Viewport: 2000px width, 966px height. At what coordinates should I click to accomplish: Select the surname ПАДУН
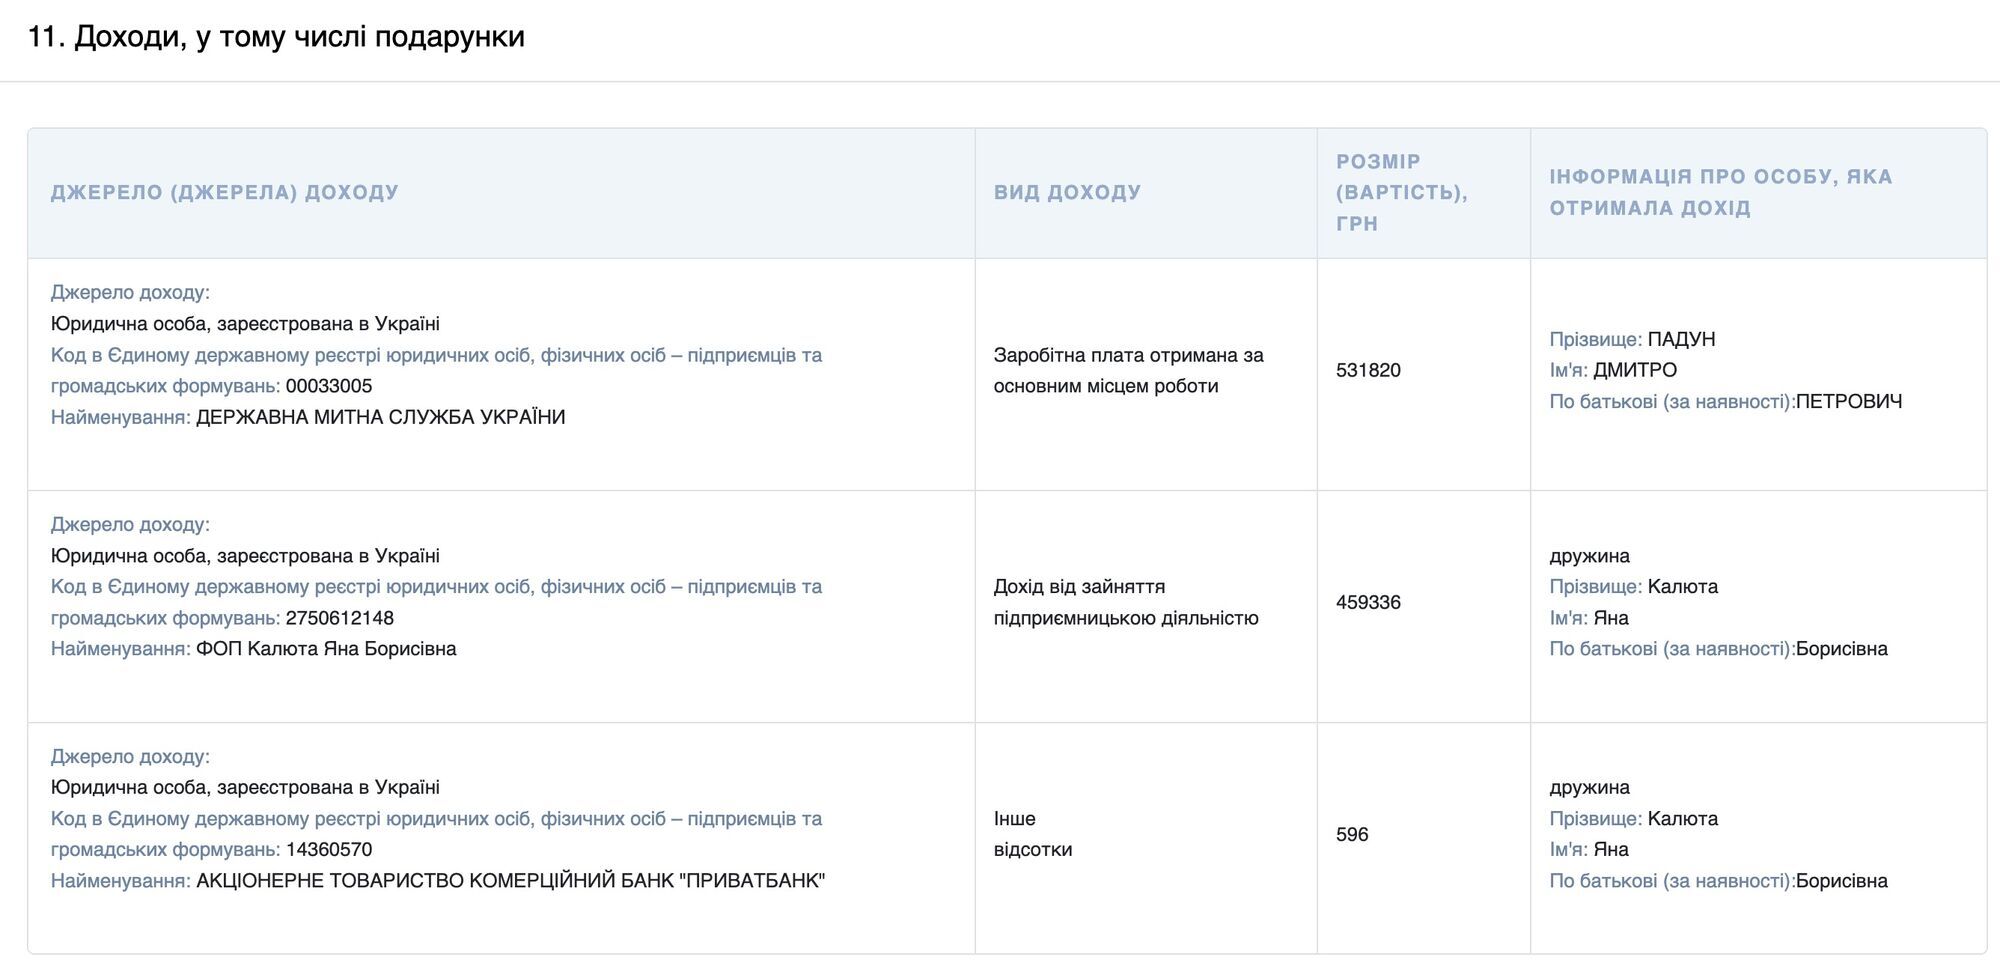[x=1682, y=339]
